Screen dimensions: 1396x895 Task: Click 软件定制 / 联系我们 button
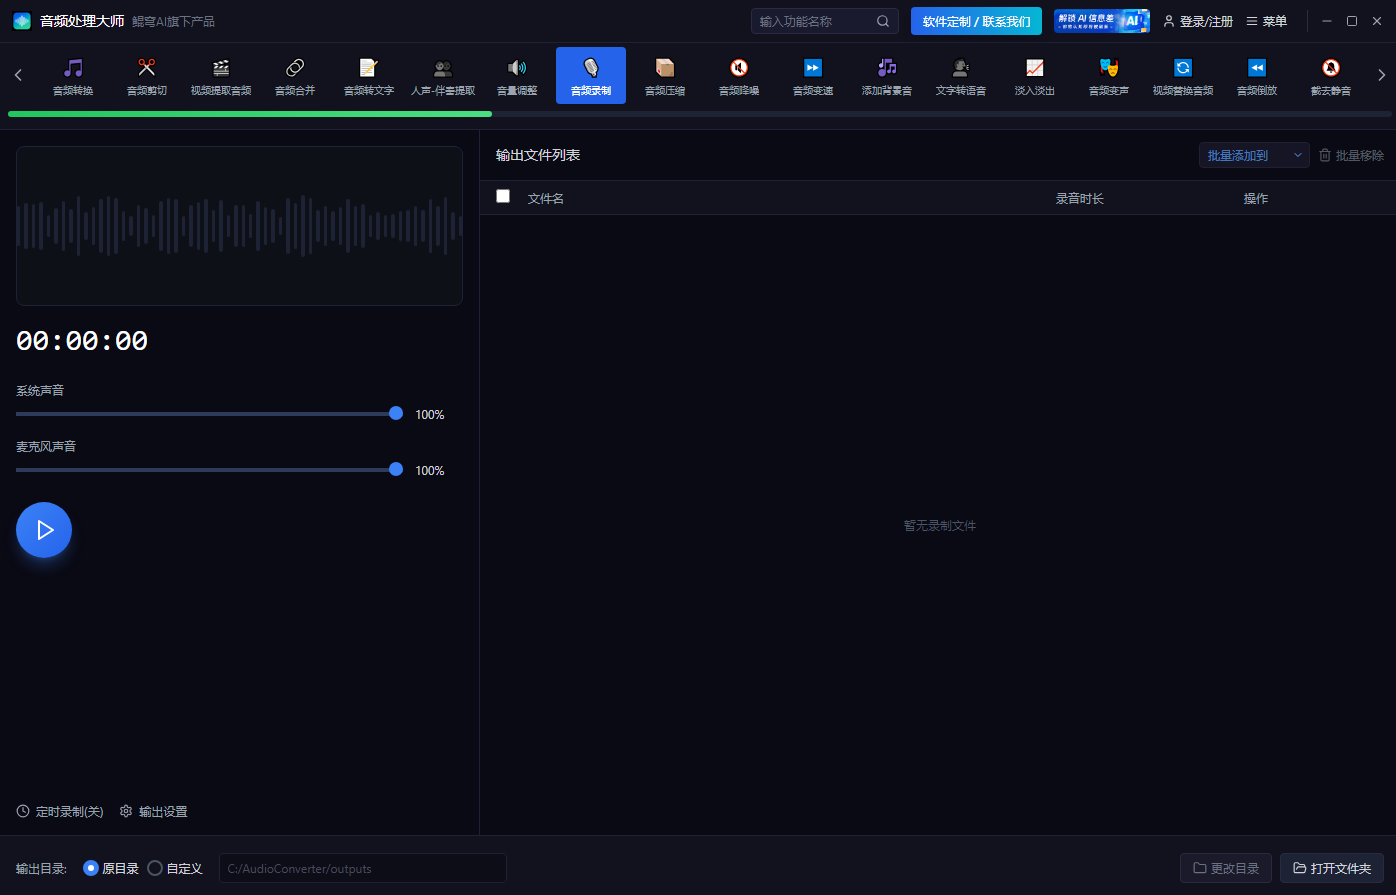(976, 21)
